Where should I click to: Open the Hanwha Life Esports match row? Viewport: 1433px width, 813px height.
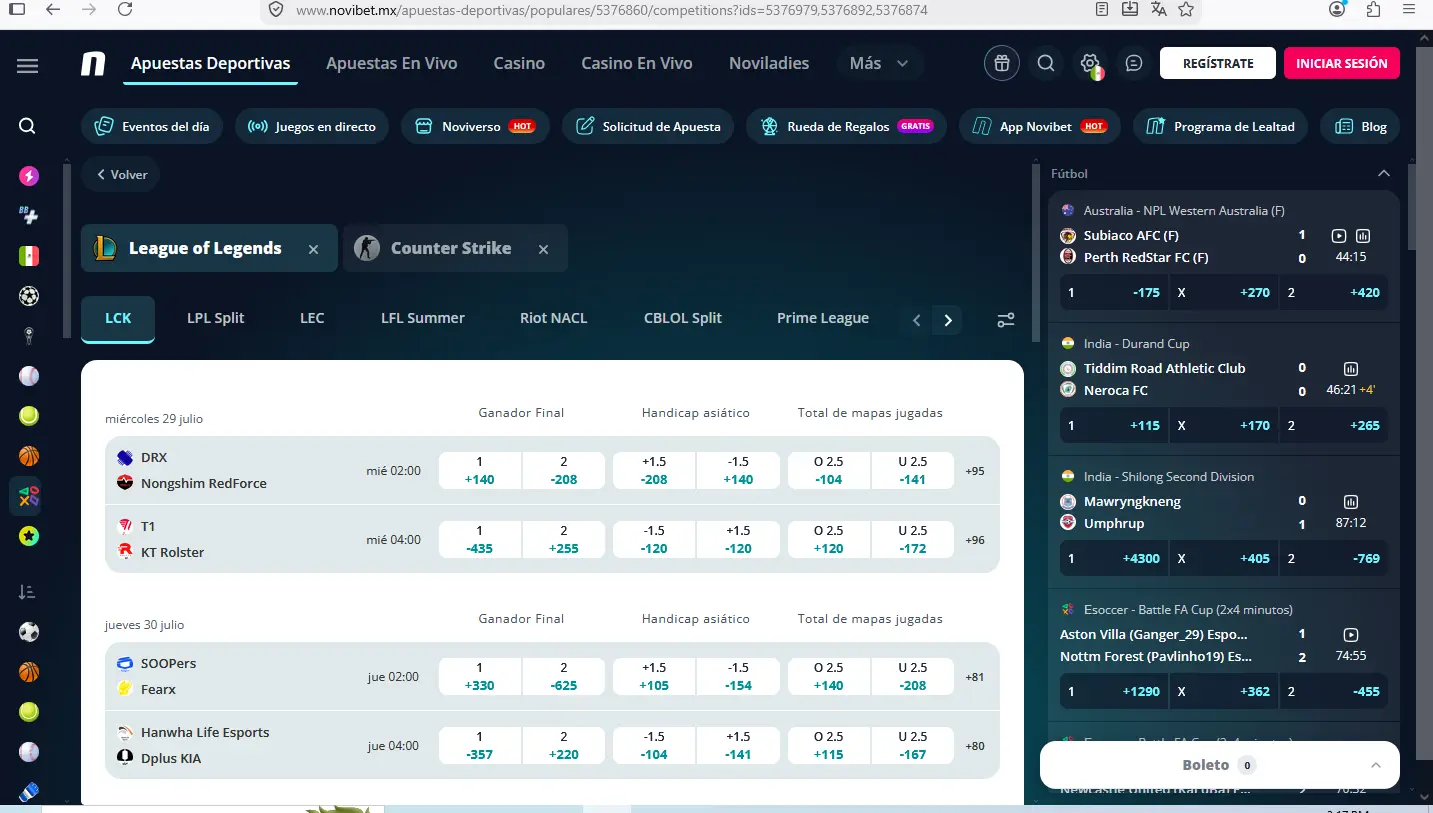552,745
